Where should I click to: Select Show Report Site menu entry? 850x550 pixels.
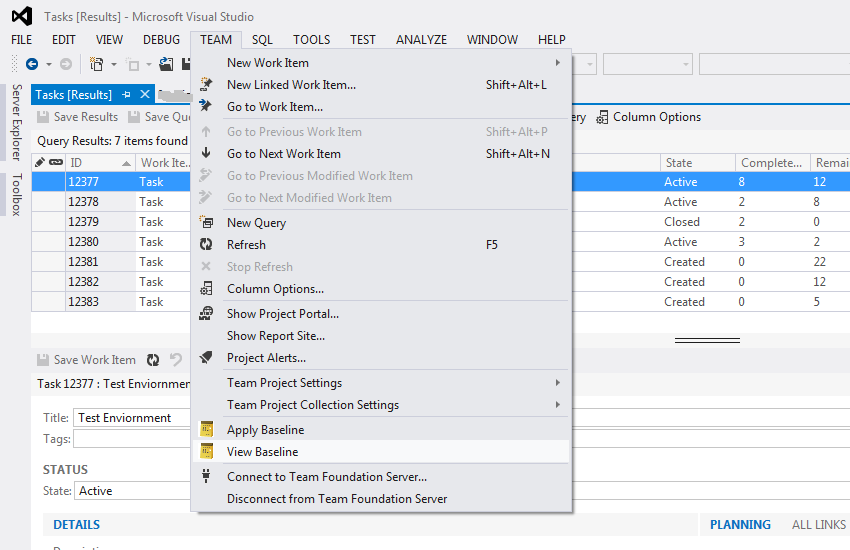click(x=382, y=336)
